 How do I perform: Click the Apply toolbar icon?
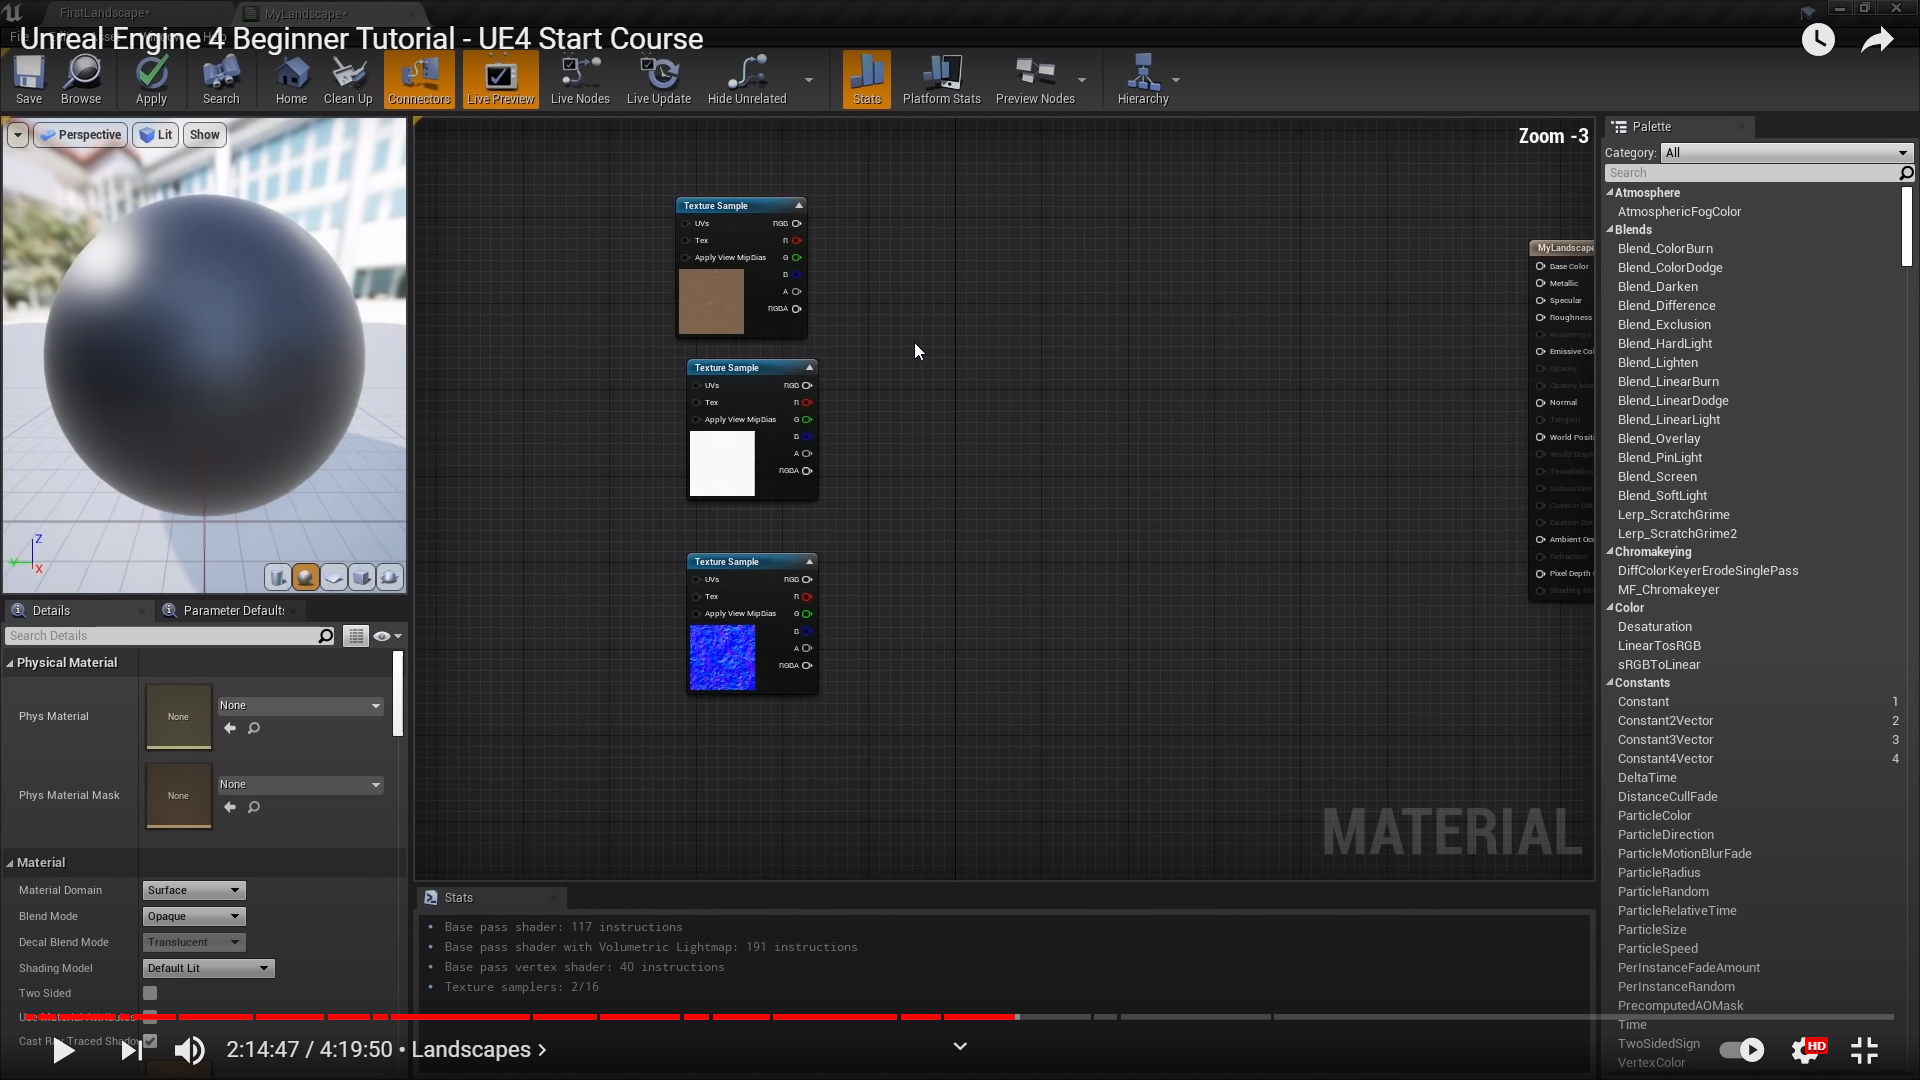pyautogui.click(x=151, y=80)
